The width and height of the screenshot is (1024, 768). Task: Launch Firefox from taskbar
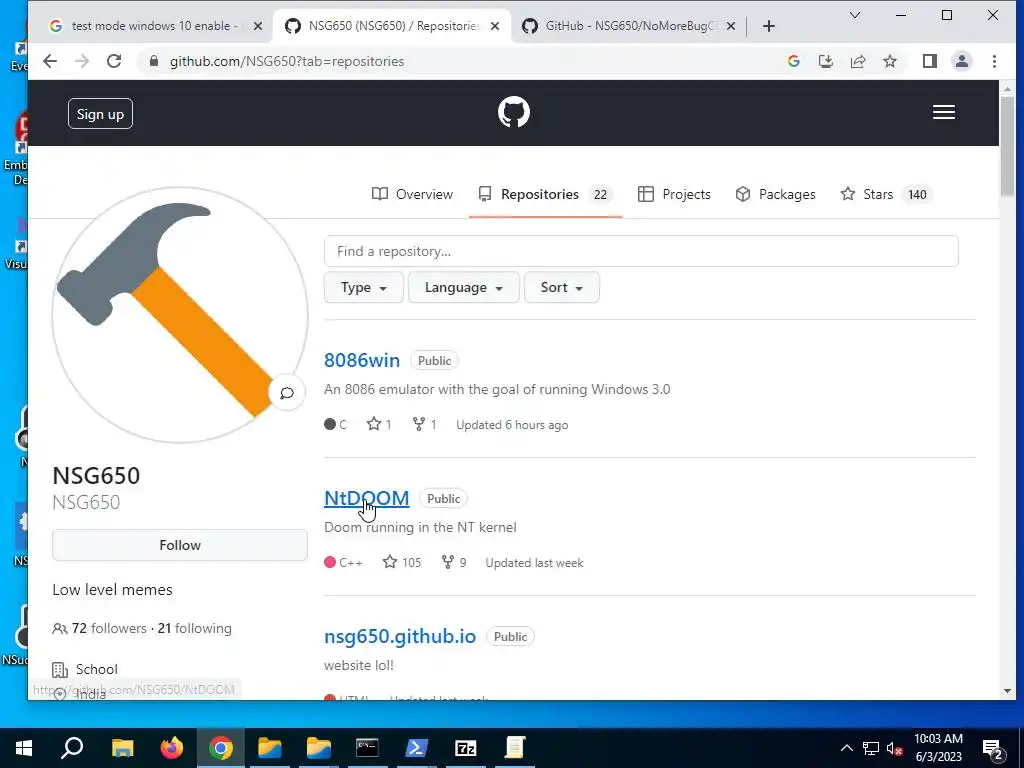172,748
